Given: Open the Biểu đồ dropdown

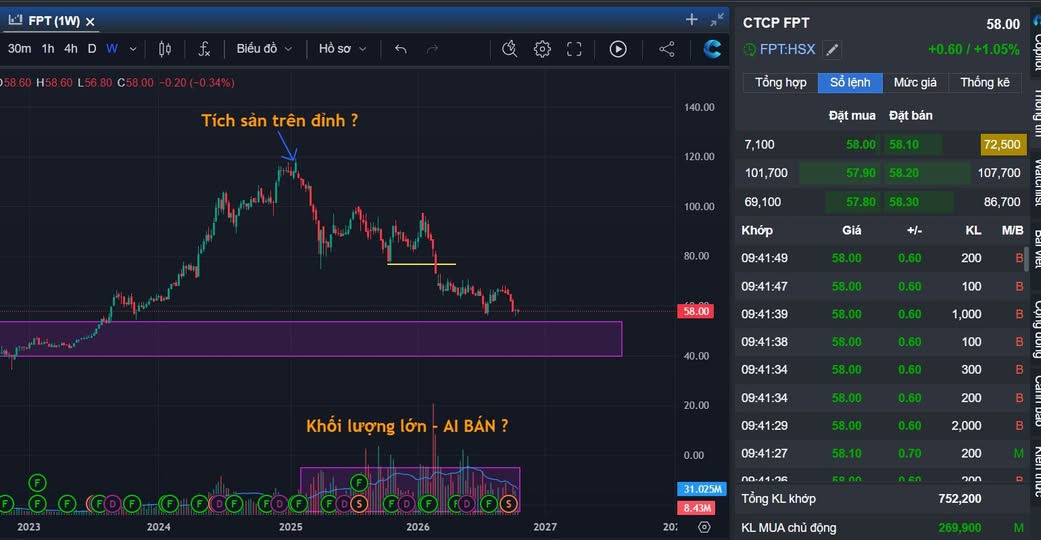Looking at the screenshot, I should pyautogui.click(x=264, y=49).
